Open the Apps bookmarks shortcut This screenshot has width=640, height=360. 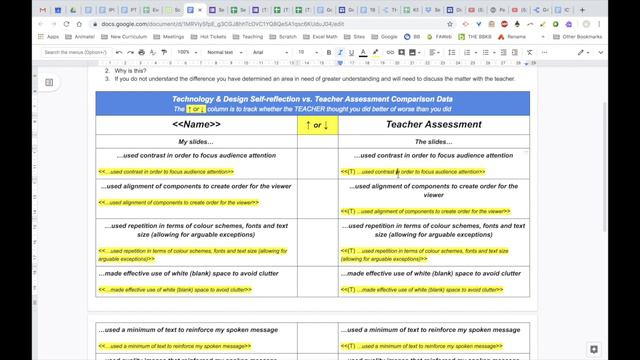(49, 37)
